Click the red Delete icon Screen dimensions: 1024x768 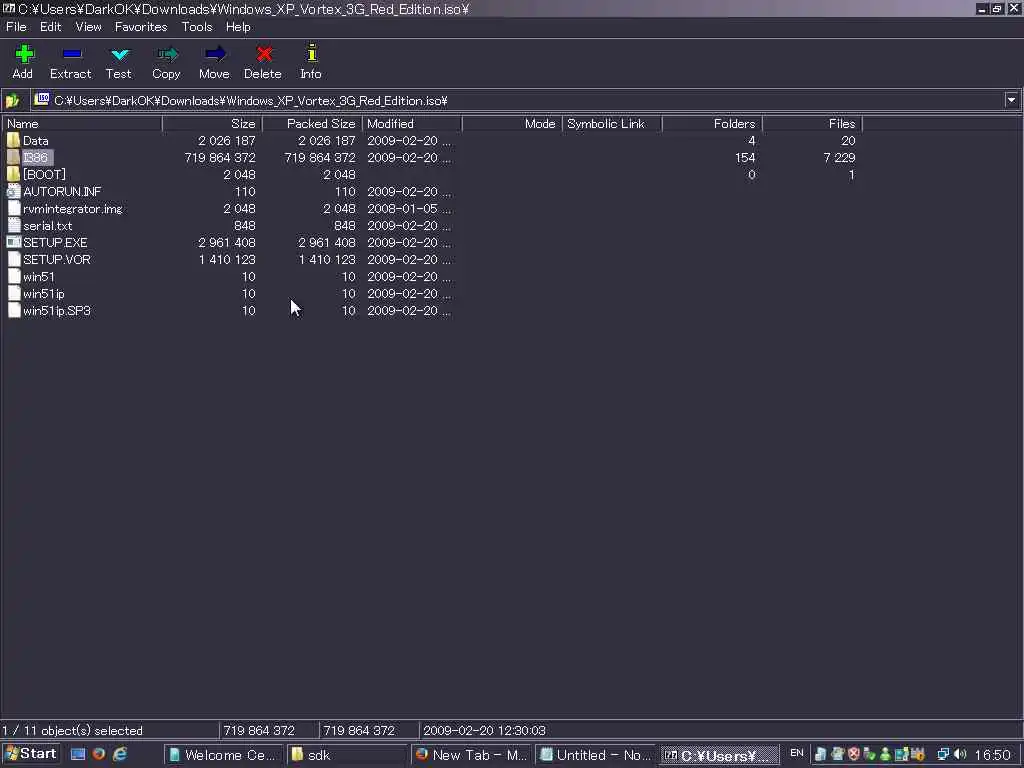pos(264,54)
